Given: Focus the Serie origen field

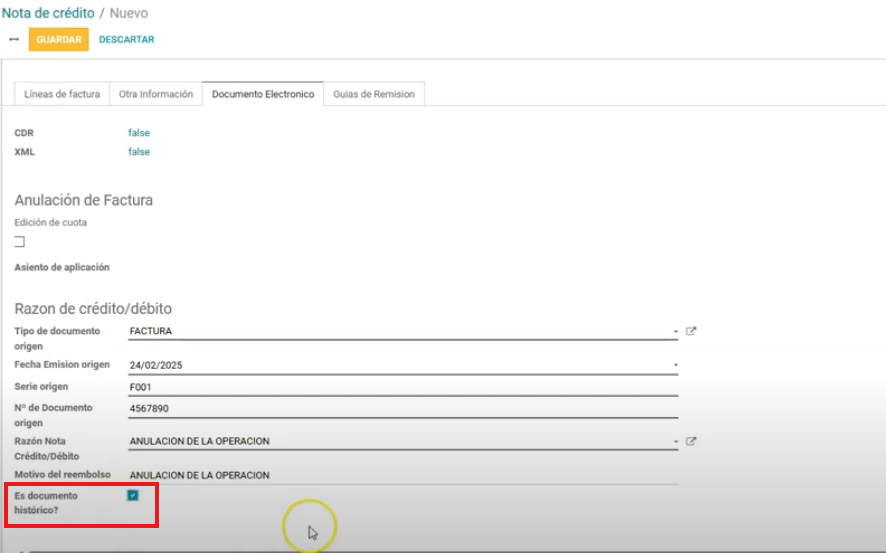Looking at the screenshot, I should (x=400, y=387).
